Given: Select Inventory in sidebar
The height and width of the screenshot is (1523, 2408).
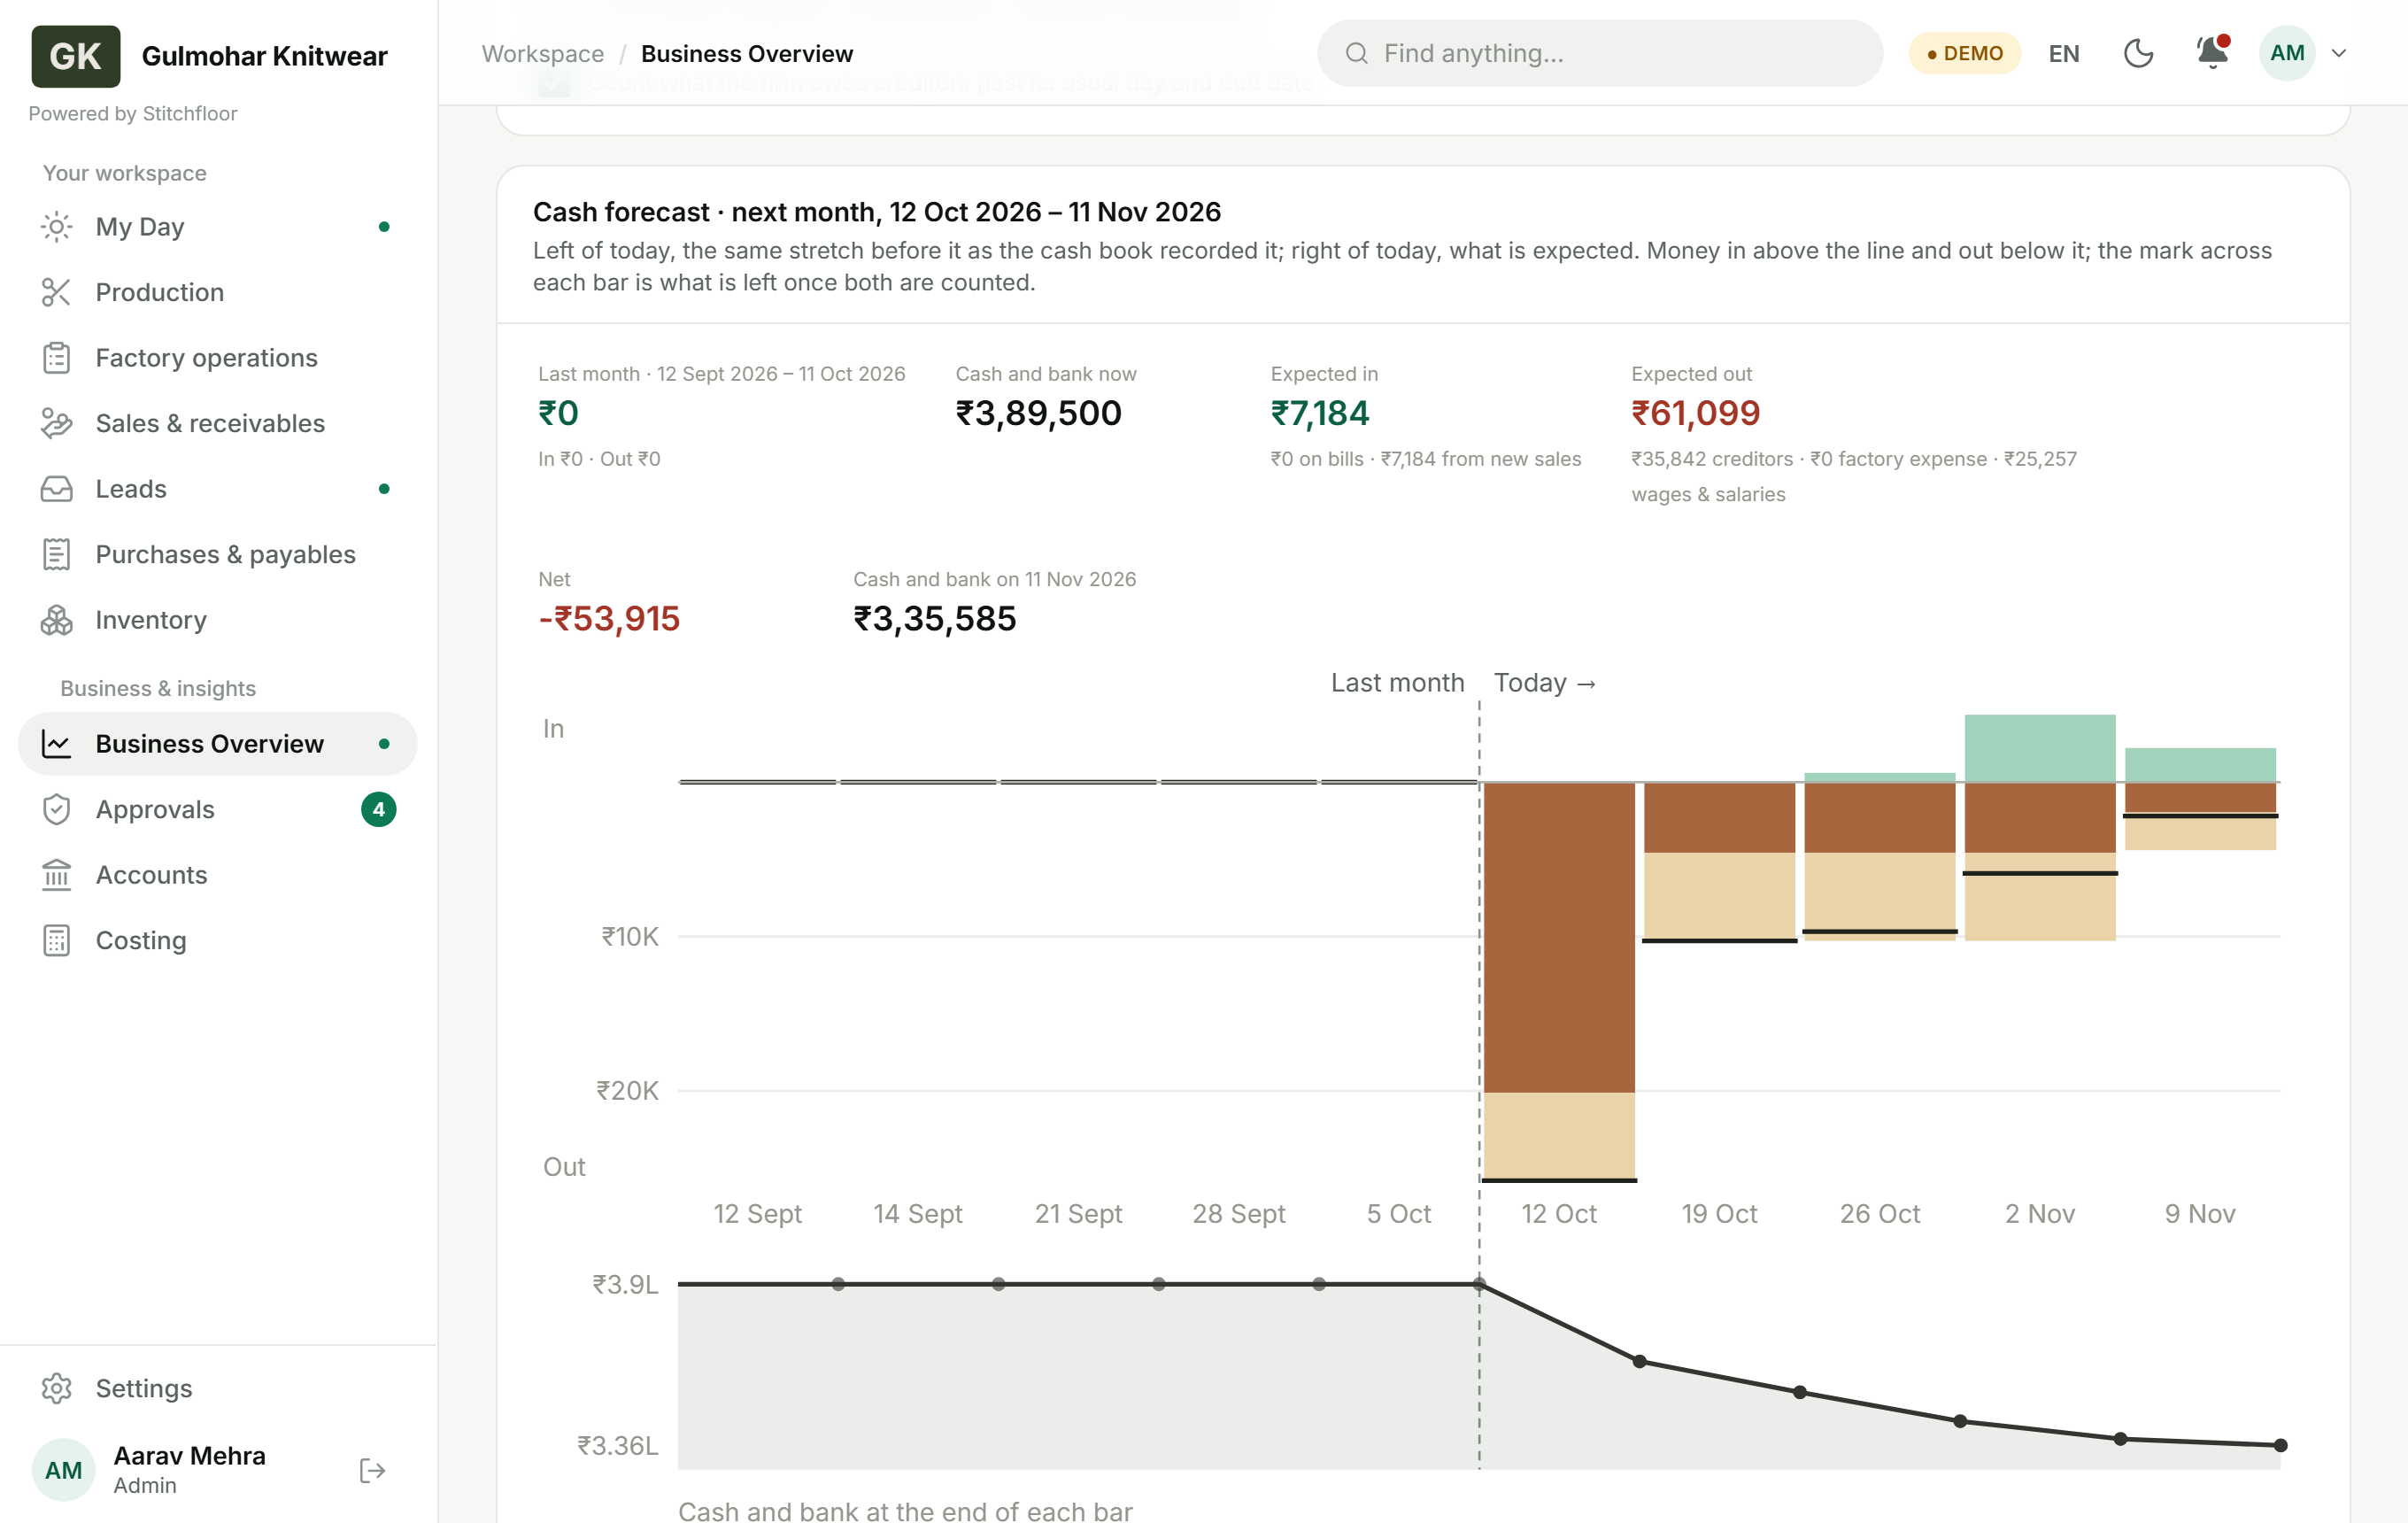Looking at the screenshot, I should [217, 620].
